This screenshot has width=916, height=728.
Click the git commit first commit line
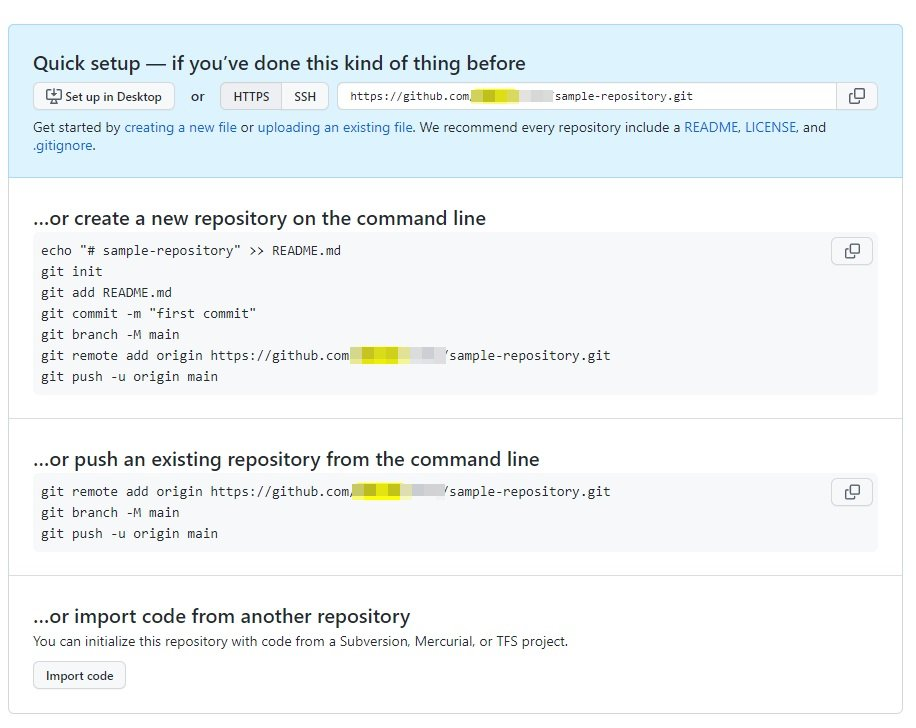(x=149, y=313)
